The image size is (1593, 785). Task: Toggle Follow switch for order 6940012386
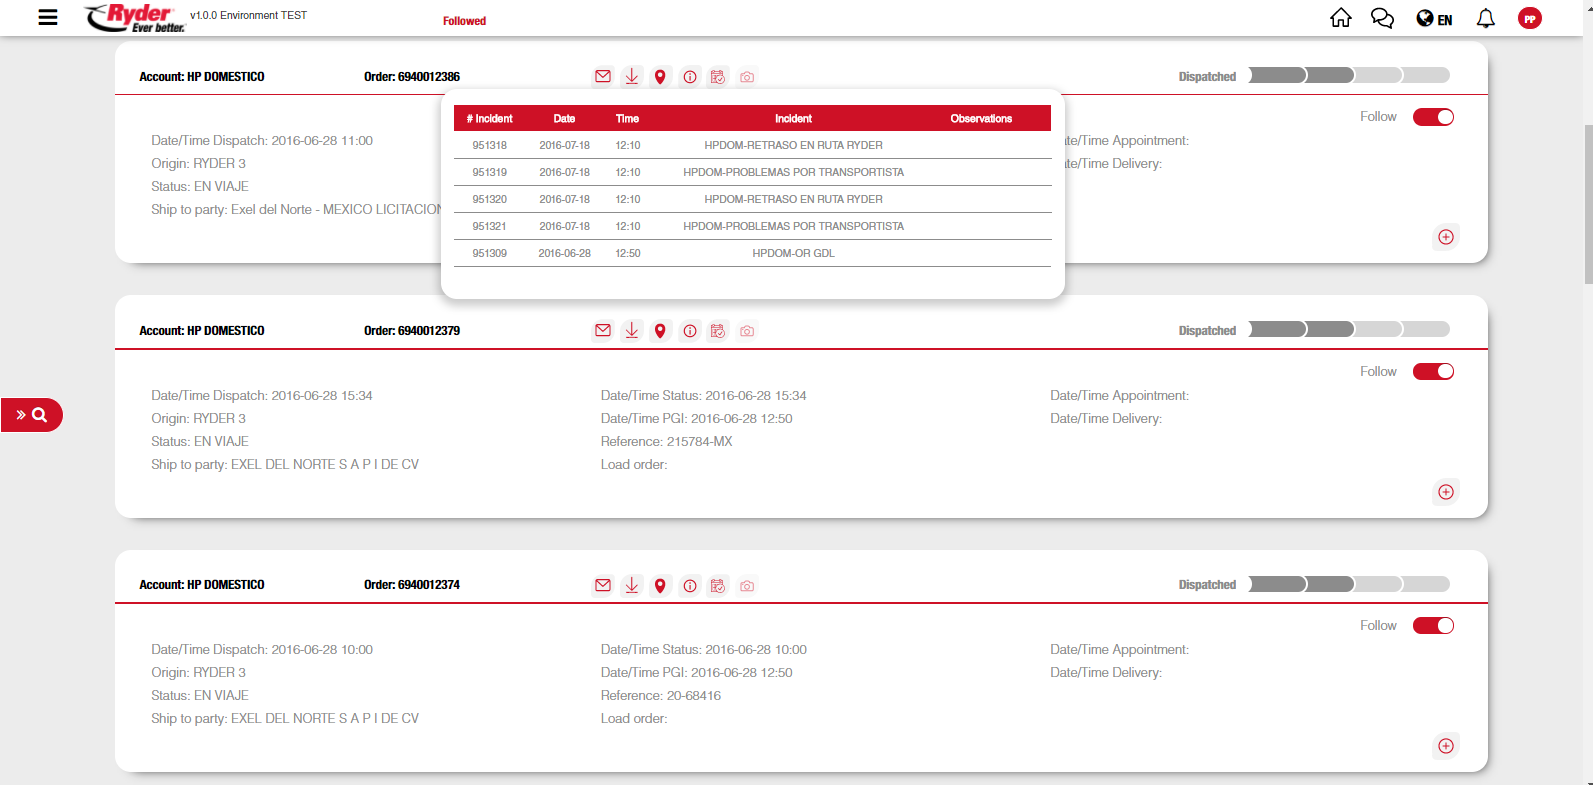1433,117
